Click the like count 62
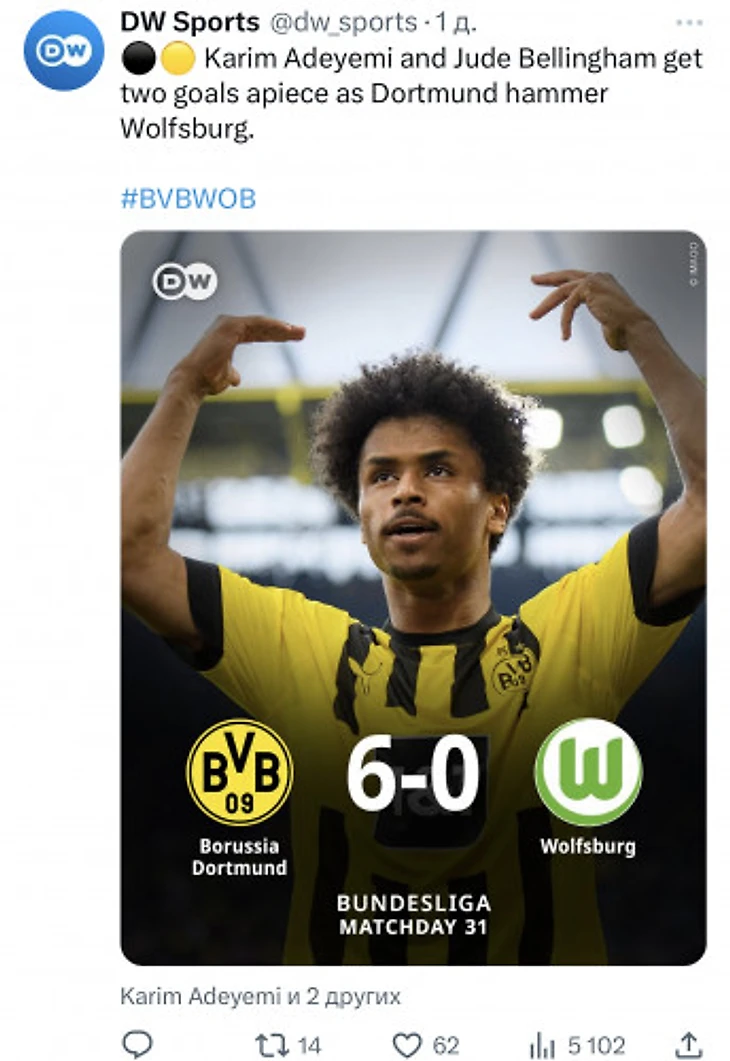 pos(445,1045)
